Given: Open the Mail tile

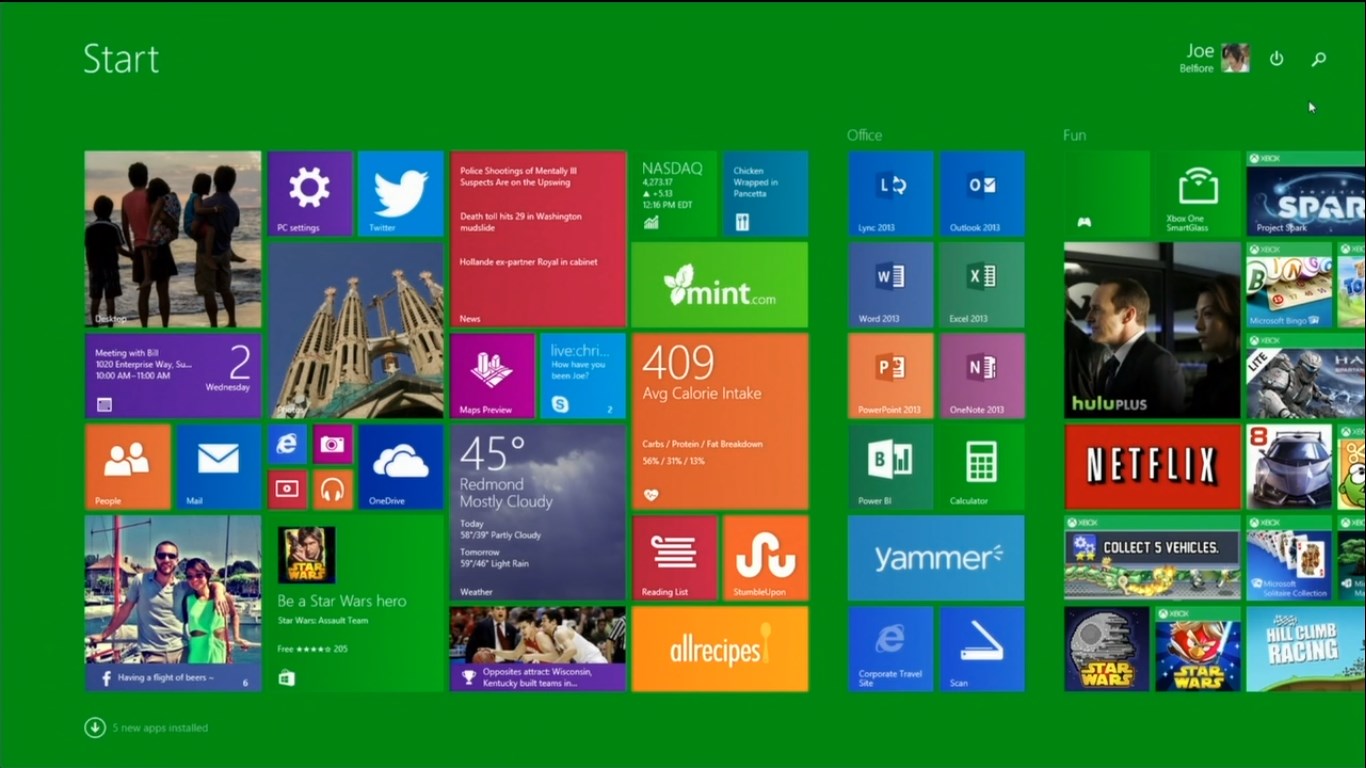Looking at the screenshot, I should coord(218,467).
